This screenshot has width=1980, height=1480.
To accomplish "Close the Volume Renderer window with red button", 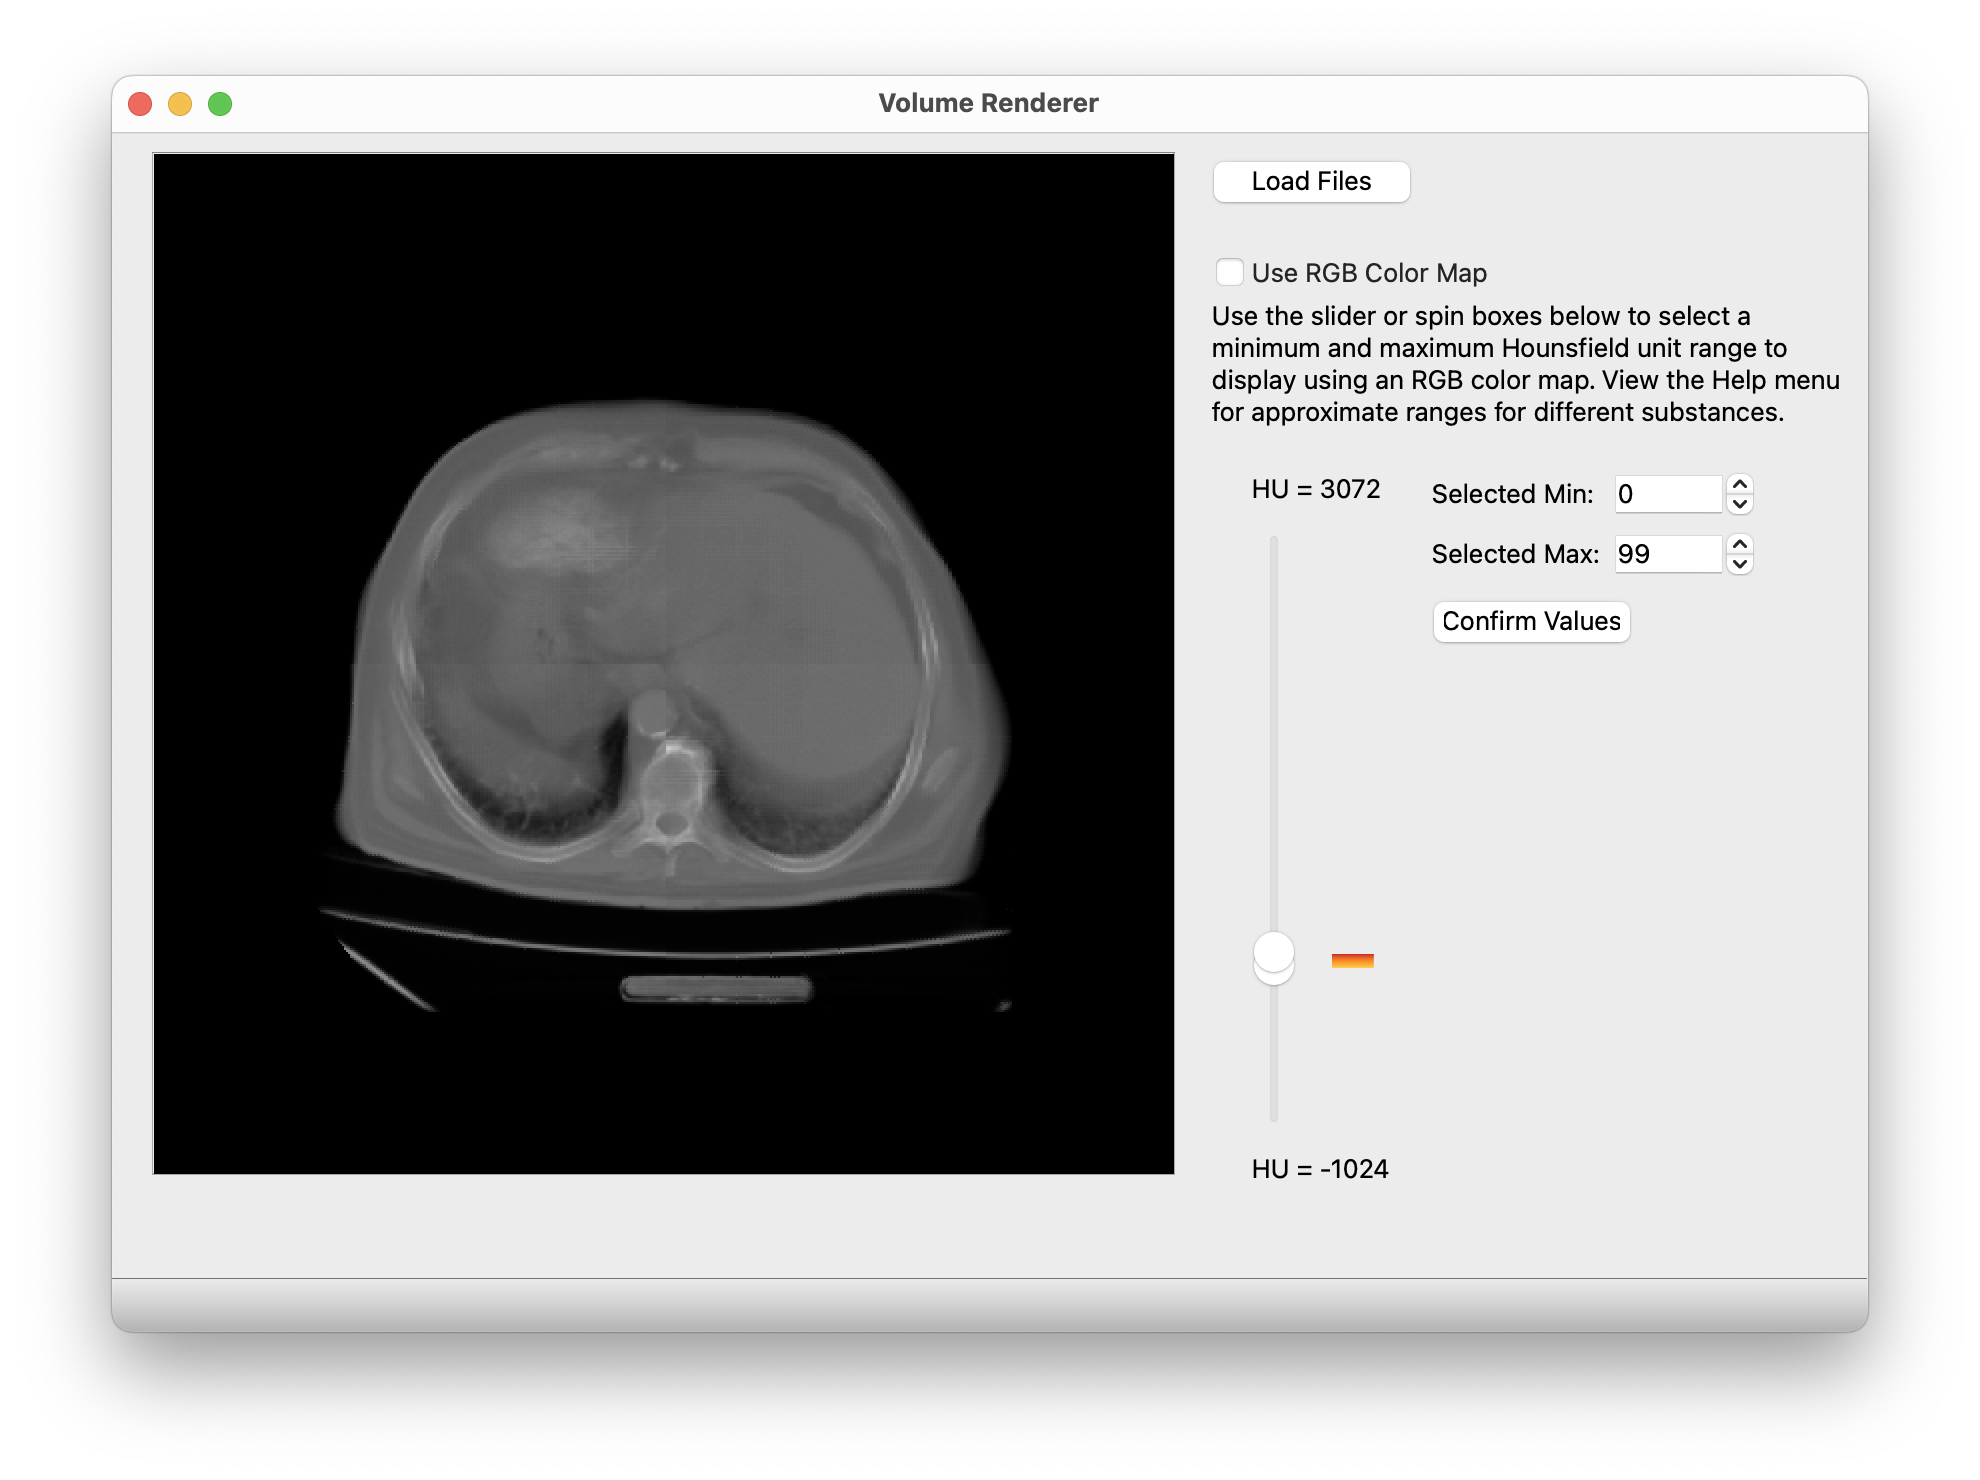I will 140,104.
